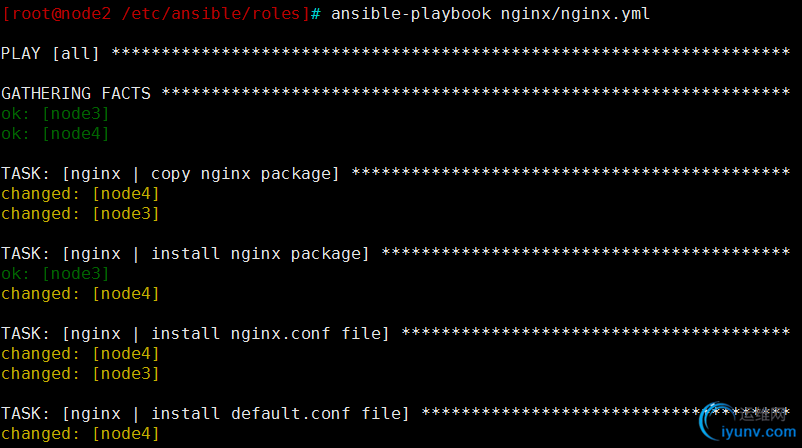Click the PLAY [all] header line

[x=396, y=53]
